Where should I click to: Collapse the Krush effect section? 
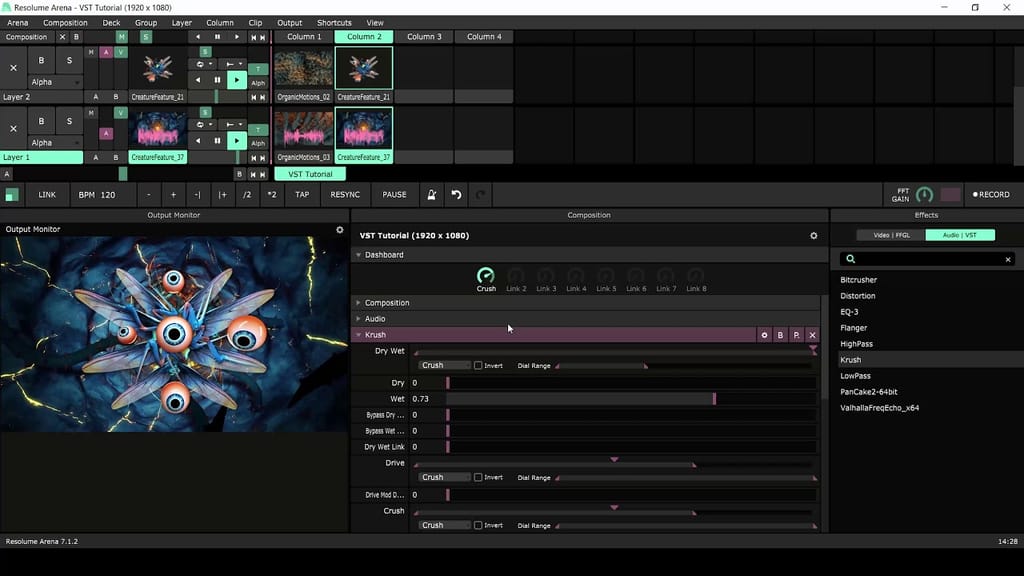click(x=359, y=334)
